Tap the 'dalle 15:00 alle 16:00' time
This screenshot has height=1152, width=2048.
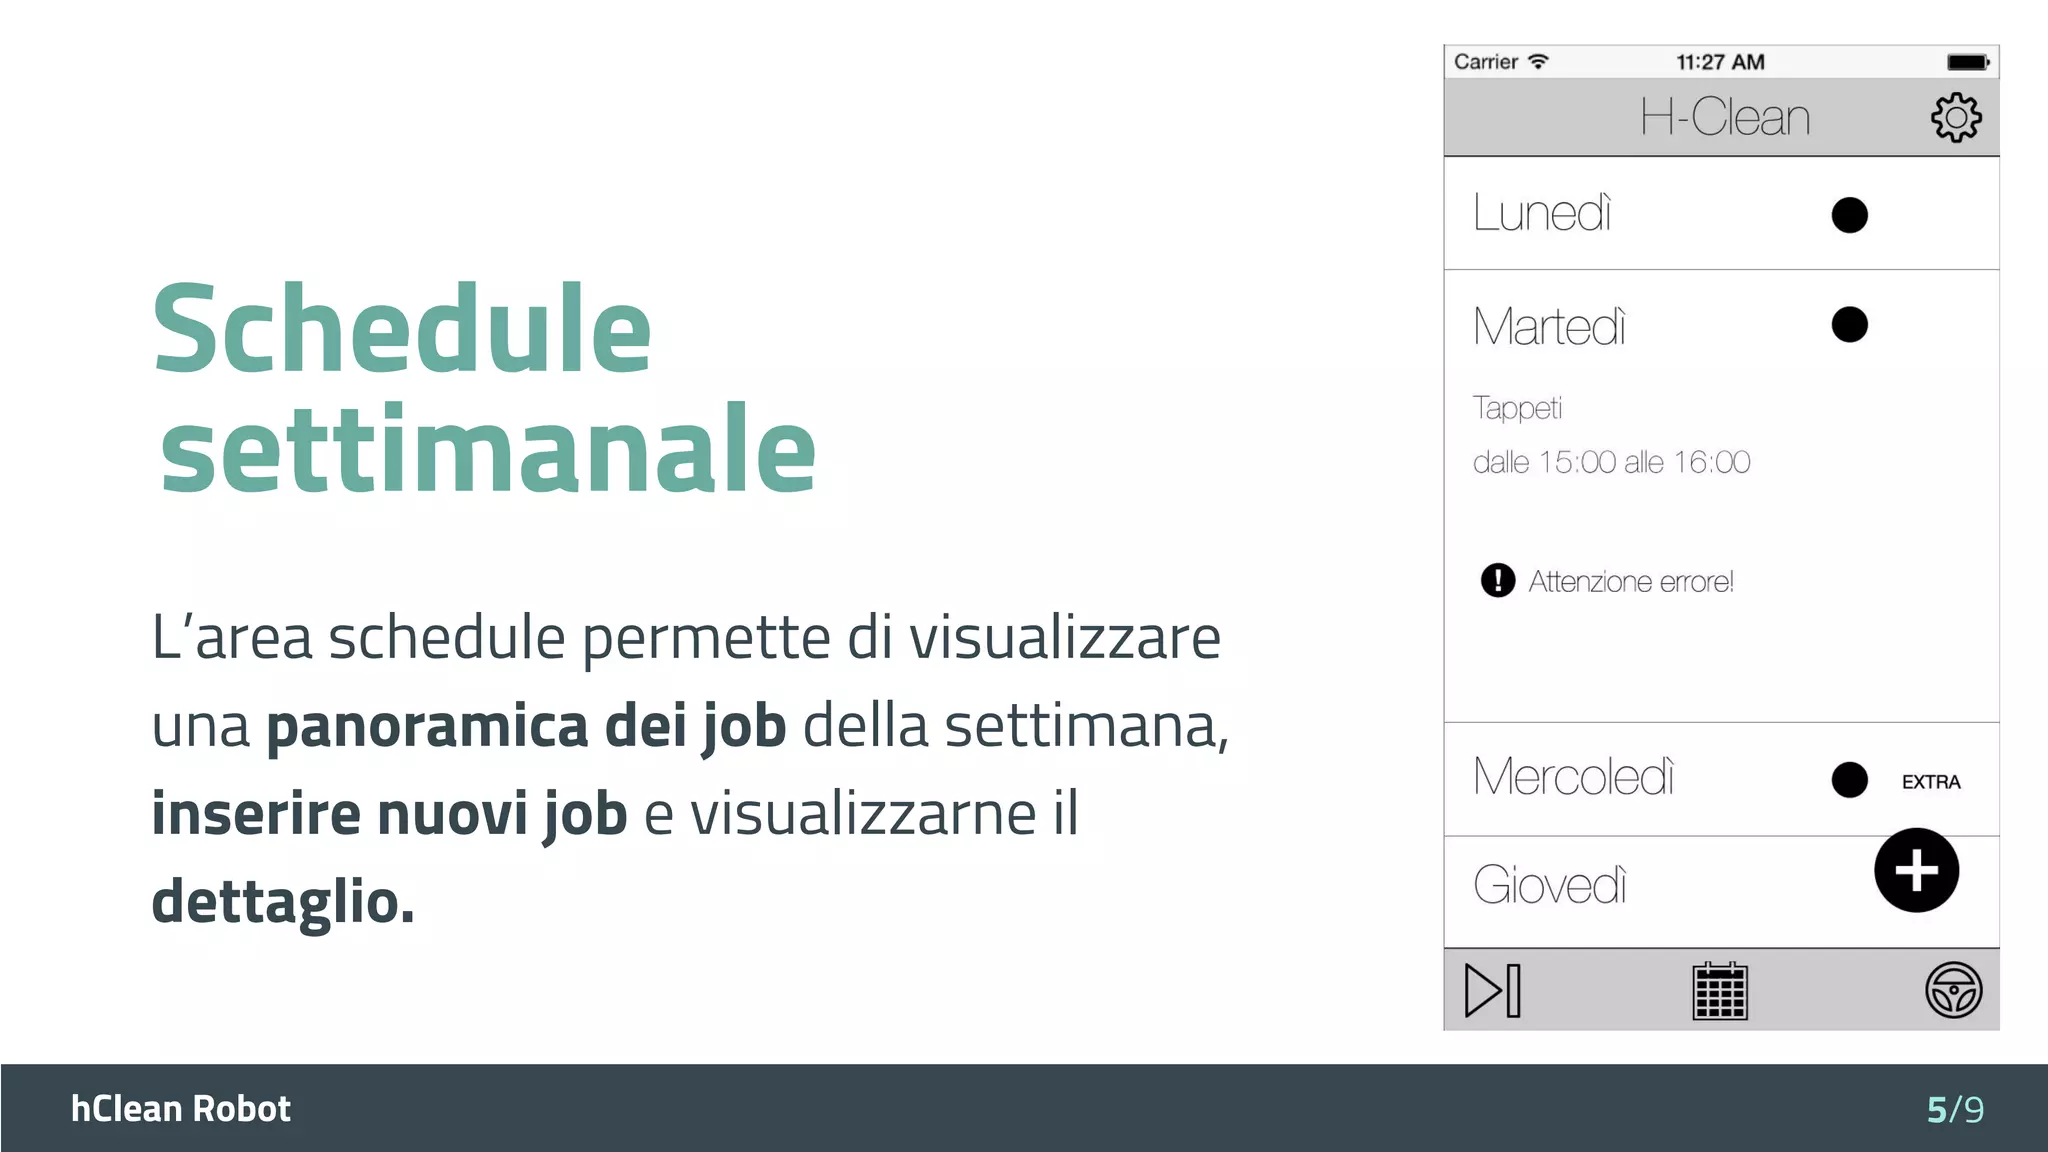(x=1611, y=462)
